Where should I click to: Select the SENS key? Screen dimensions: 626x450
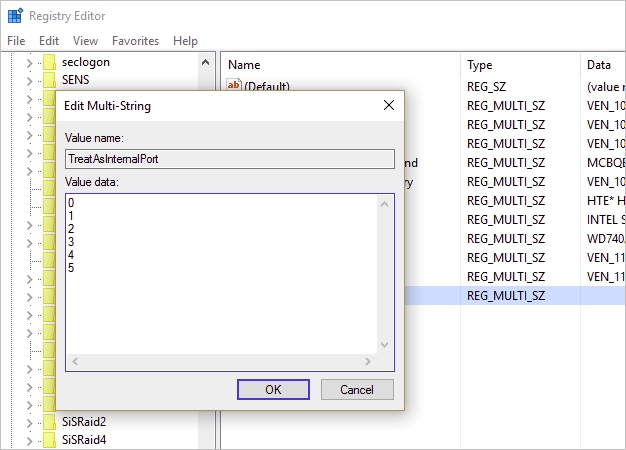click(x=75, y=80)
